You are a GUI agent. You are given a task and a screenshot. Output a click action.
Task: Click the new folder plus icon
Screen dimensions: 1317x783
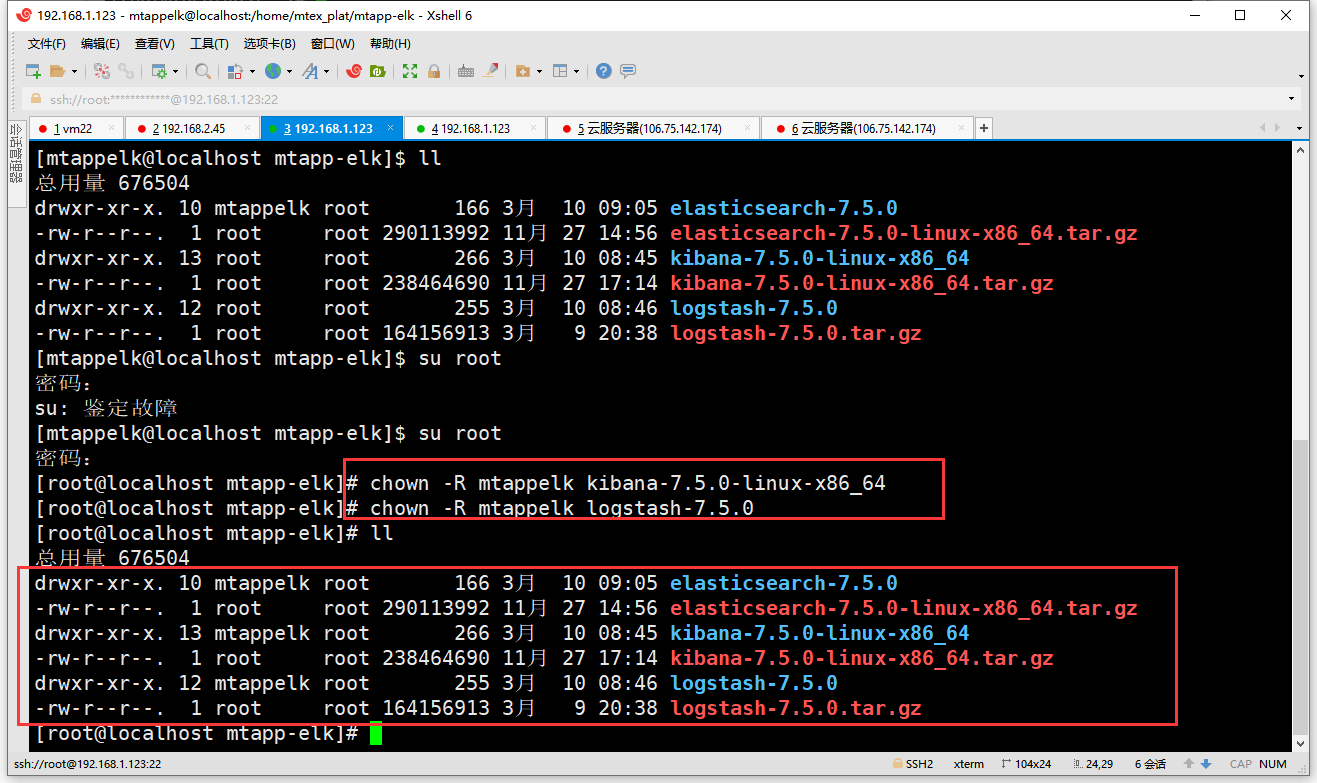point(522,71)
